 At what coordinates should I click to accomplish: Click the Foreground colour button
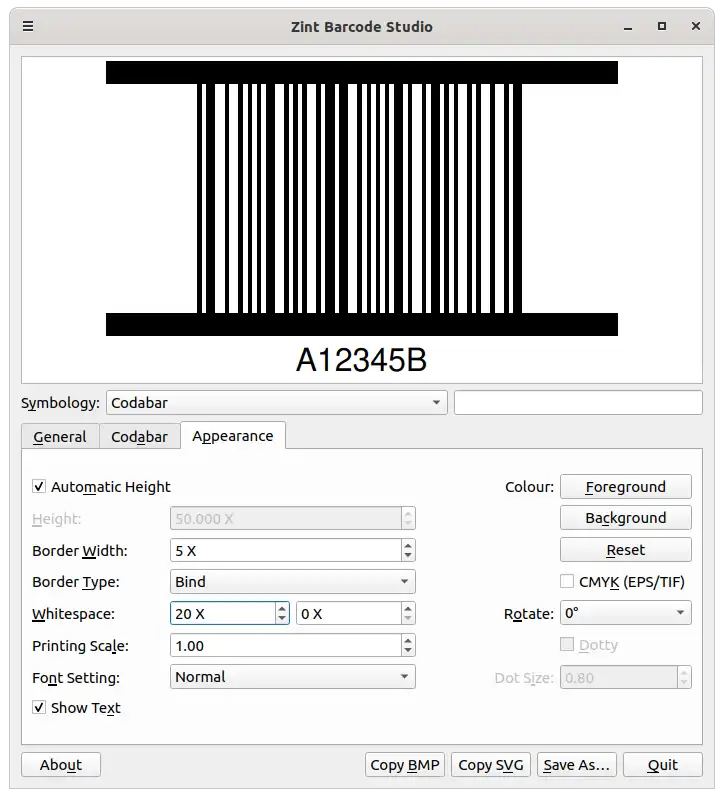(626, 487)
